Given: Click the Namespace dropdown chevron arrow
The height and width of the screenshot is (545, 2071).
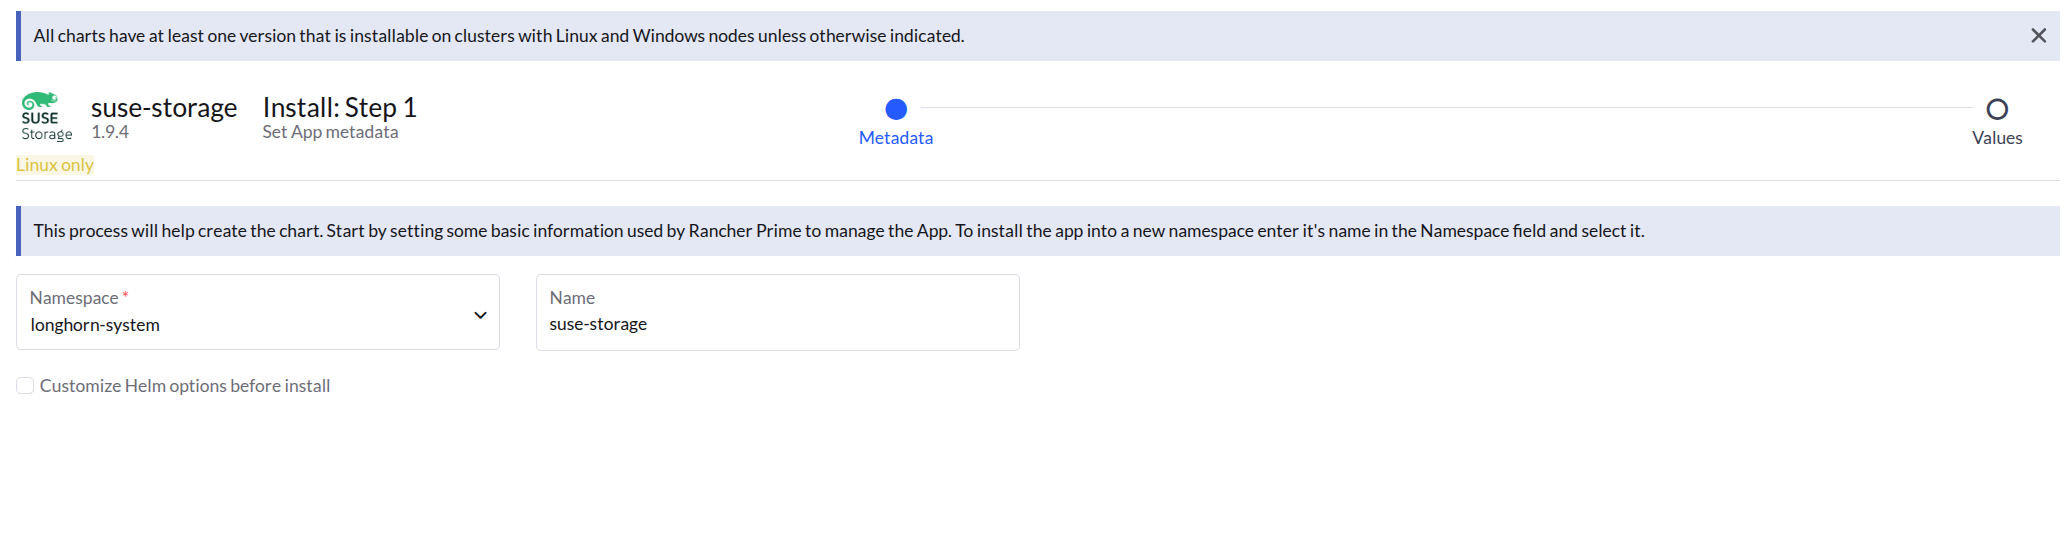Looking at the screenshot, I should tap(480, 315).
